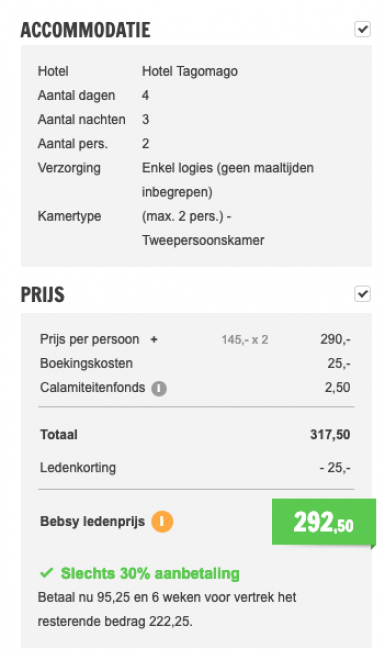The height and width of the screenshot is (660, 385).
Task: Click the PRIJS section heading
Action: (x=42, y=294)
